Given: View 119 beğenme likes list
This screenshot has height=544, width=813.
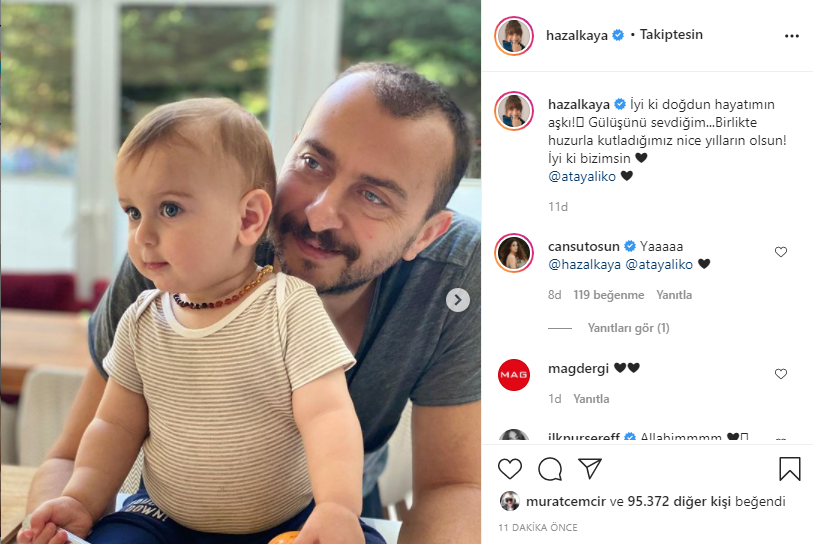Looking at the screenshot, I should (609, 295).
